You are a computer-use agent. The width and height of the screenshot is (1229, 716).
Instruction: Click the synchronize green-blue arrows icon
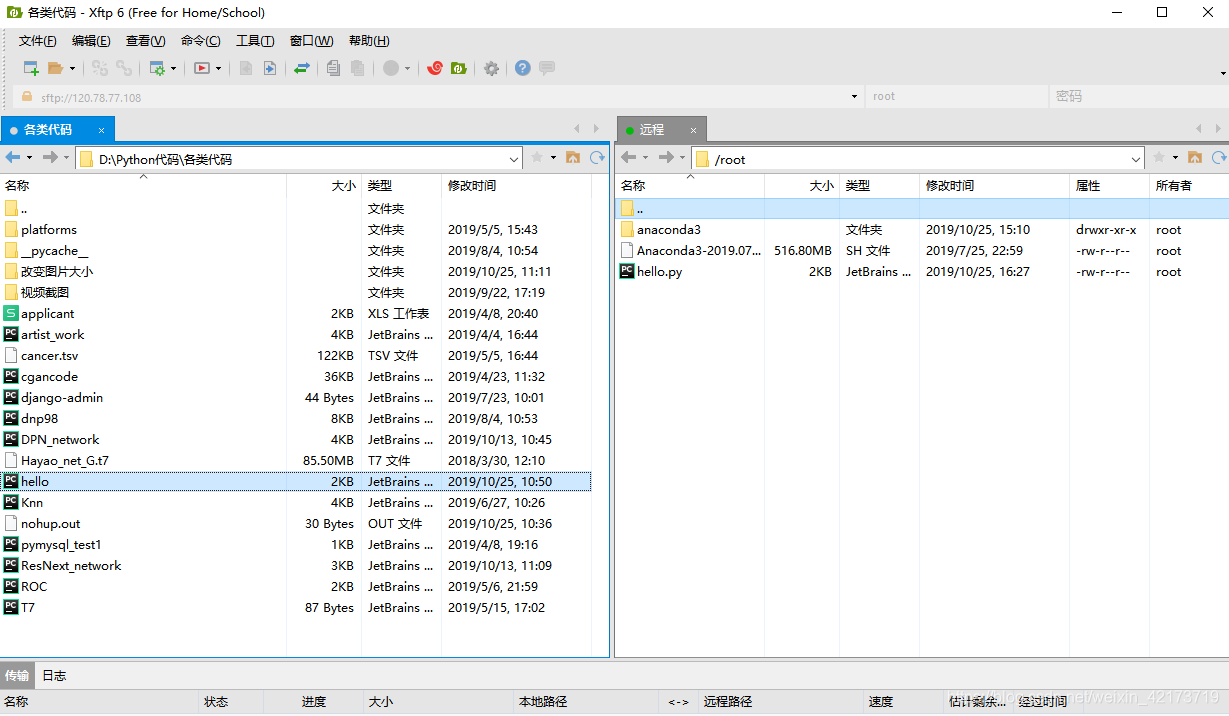[301, 68]
